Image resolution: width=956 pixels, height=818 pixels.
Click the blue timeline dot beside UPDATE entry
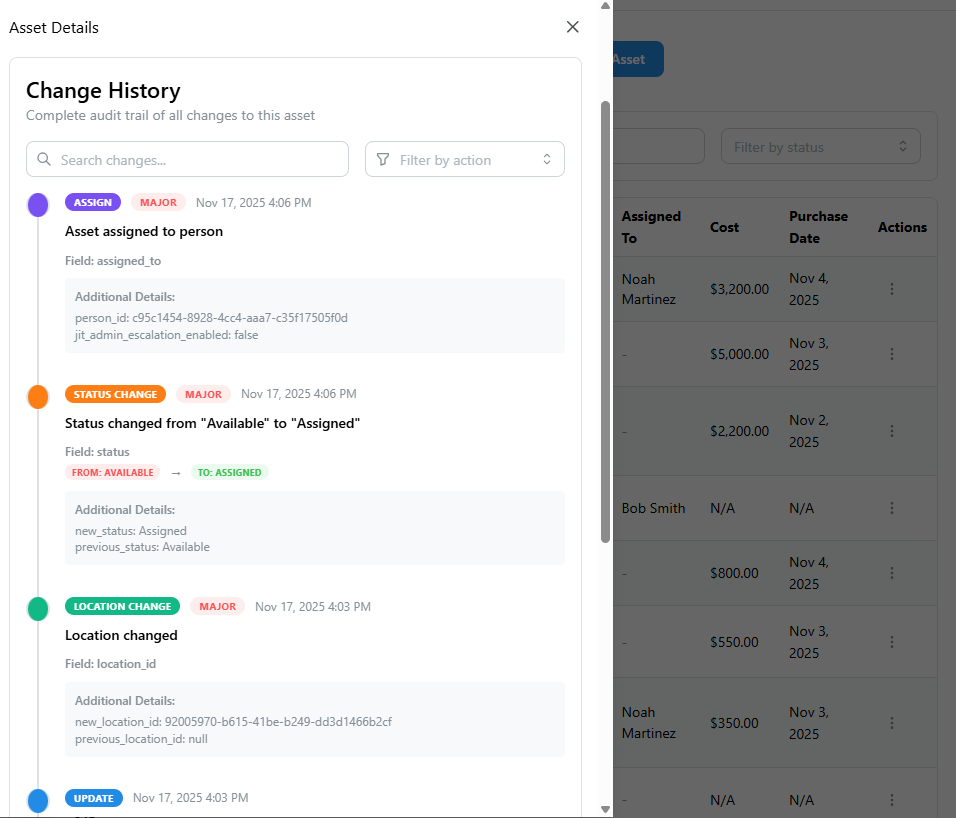pos(38,800)
